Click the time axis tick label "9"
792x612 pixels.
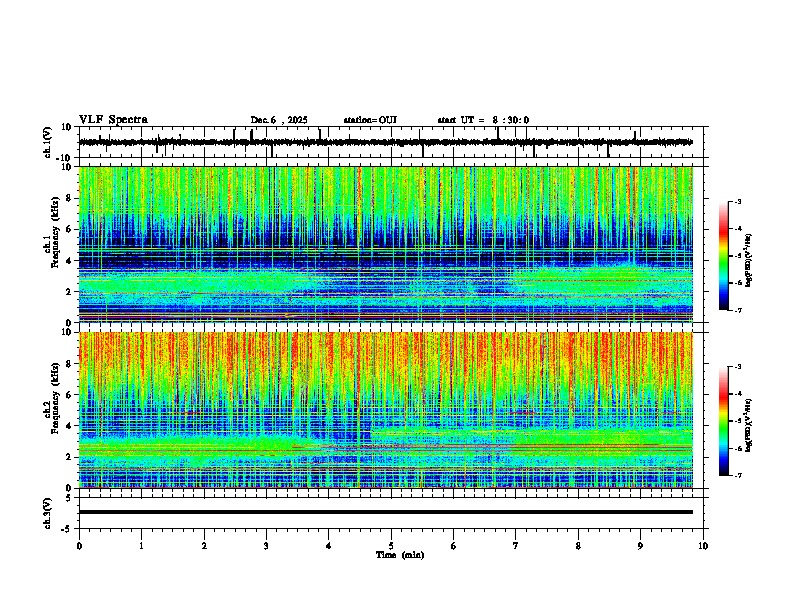[x=640, y=546]
